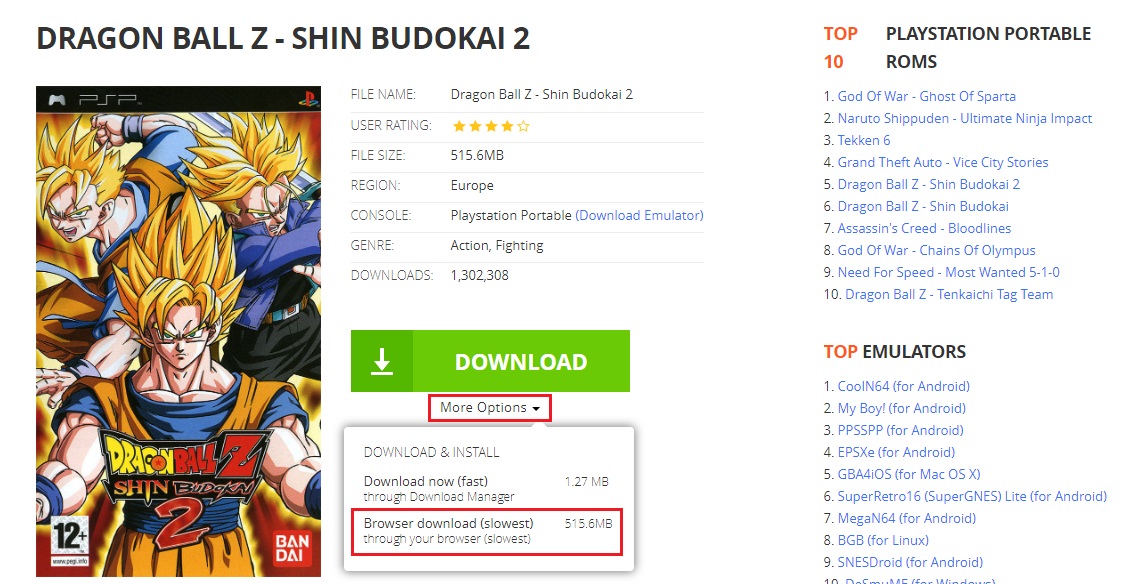
Task: Click the Dragon Ball Z cover art
Action: coord(178,332)
